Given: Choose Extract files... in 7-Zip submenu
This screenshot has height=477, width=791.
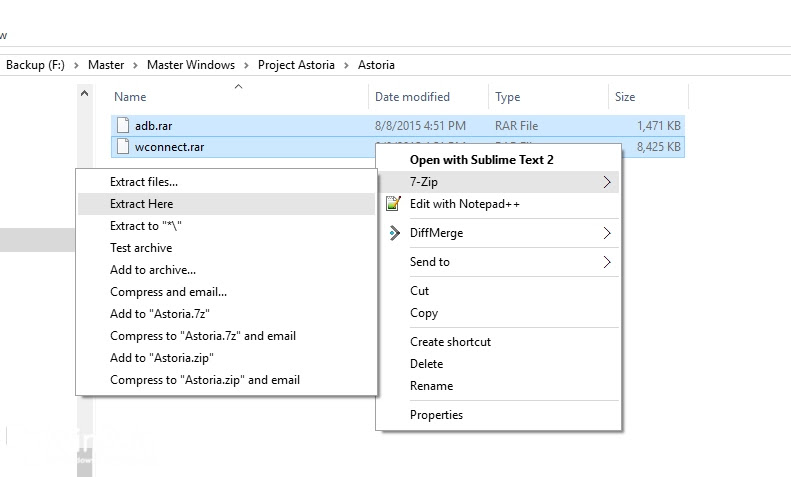Looking at the screenshot, I should click(x=226, y=182).
